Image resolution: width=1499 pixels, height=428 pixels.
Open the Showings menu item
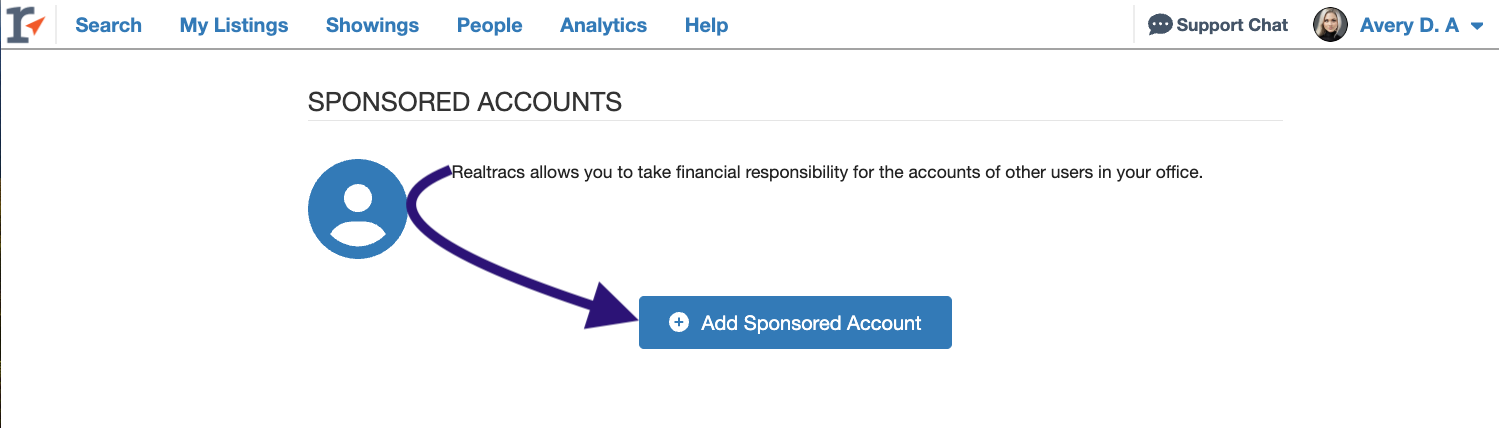click(x=372, y=25)
